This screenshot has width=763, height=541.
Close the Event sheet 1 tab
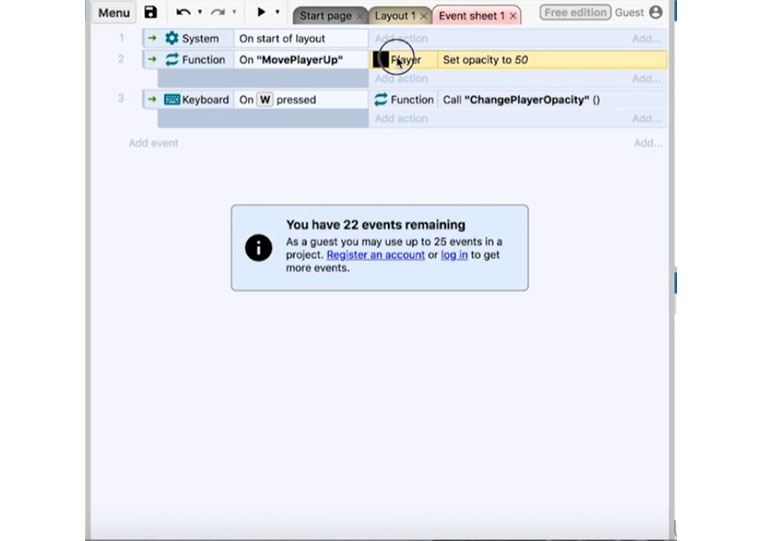(x=513, y=17)
